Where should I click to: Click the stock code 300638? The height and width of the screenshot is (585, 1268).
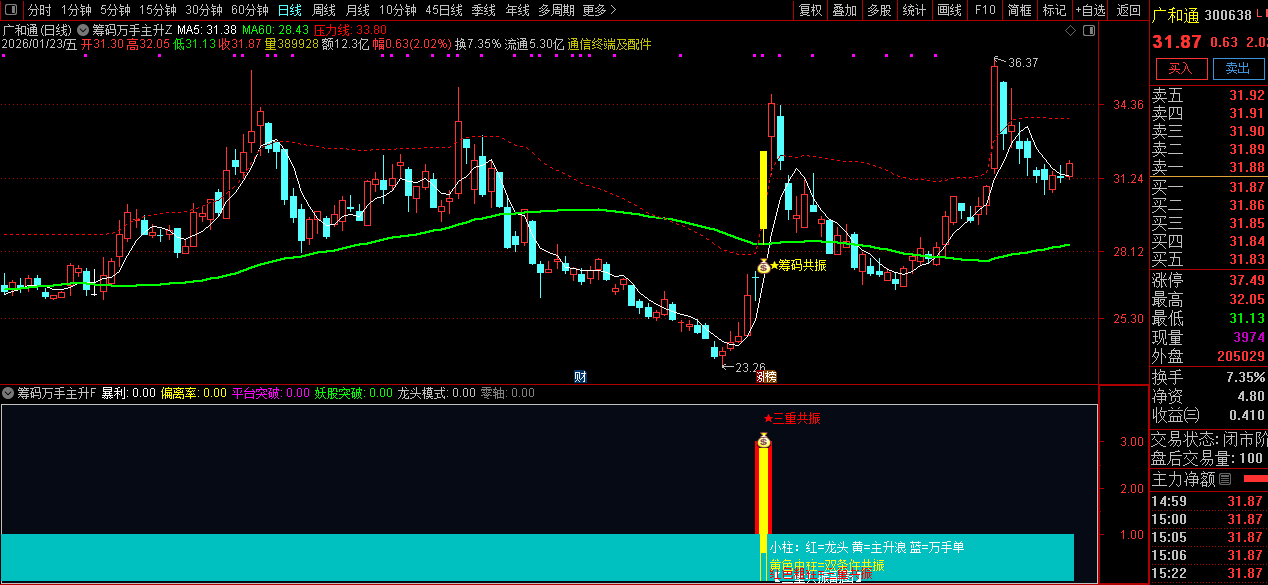click(x=1228, y=15)
